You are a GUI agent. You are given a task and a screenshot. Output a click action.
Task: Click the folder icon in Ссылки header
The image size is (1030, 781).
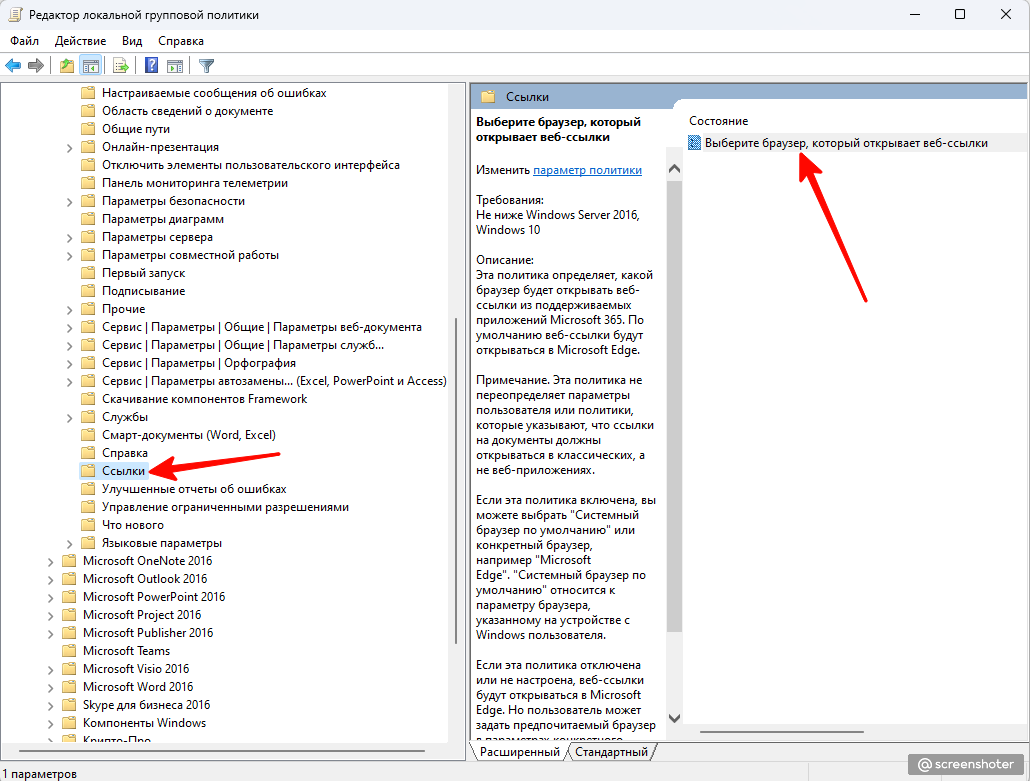pos(487,97)
